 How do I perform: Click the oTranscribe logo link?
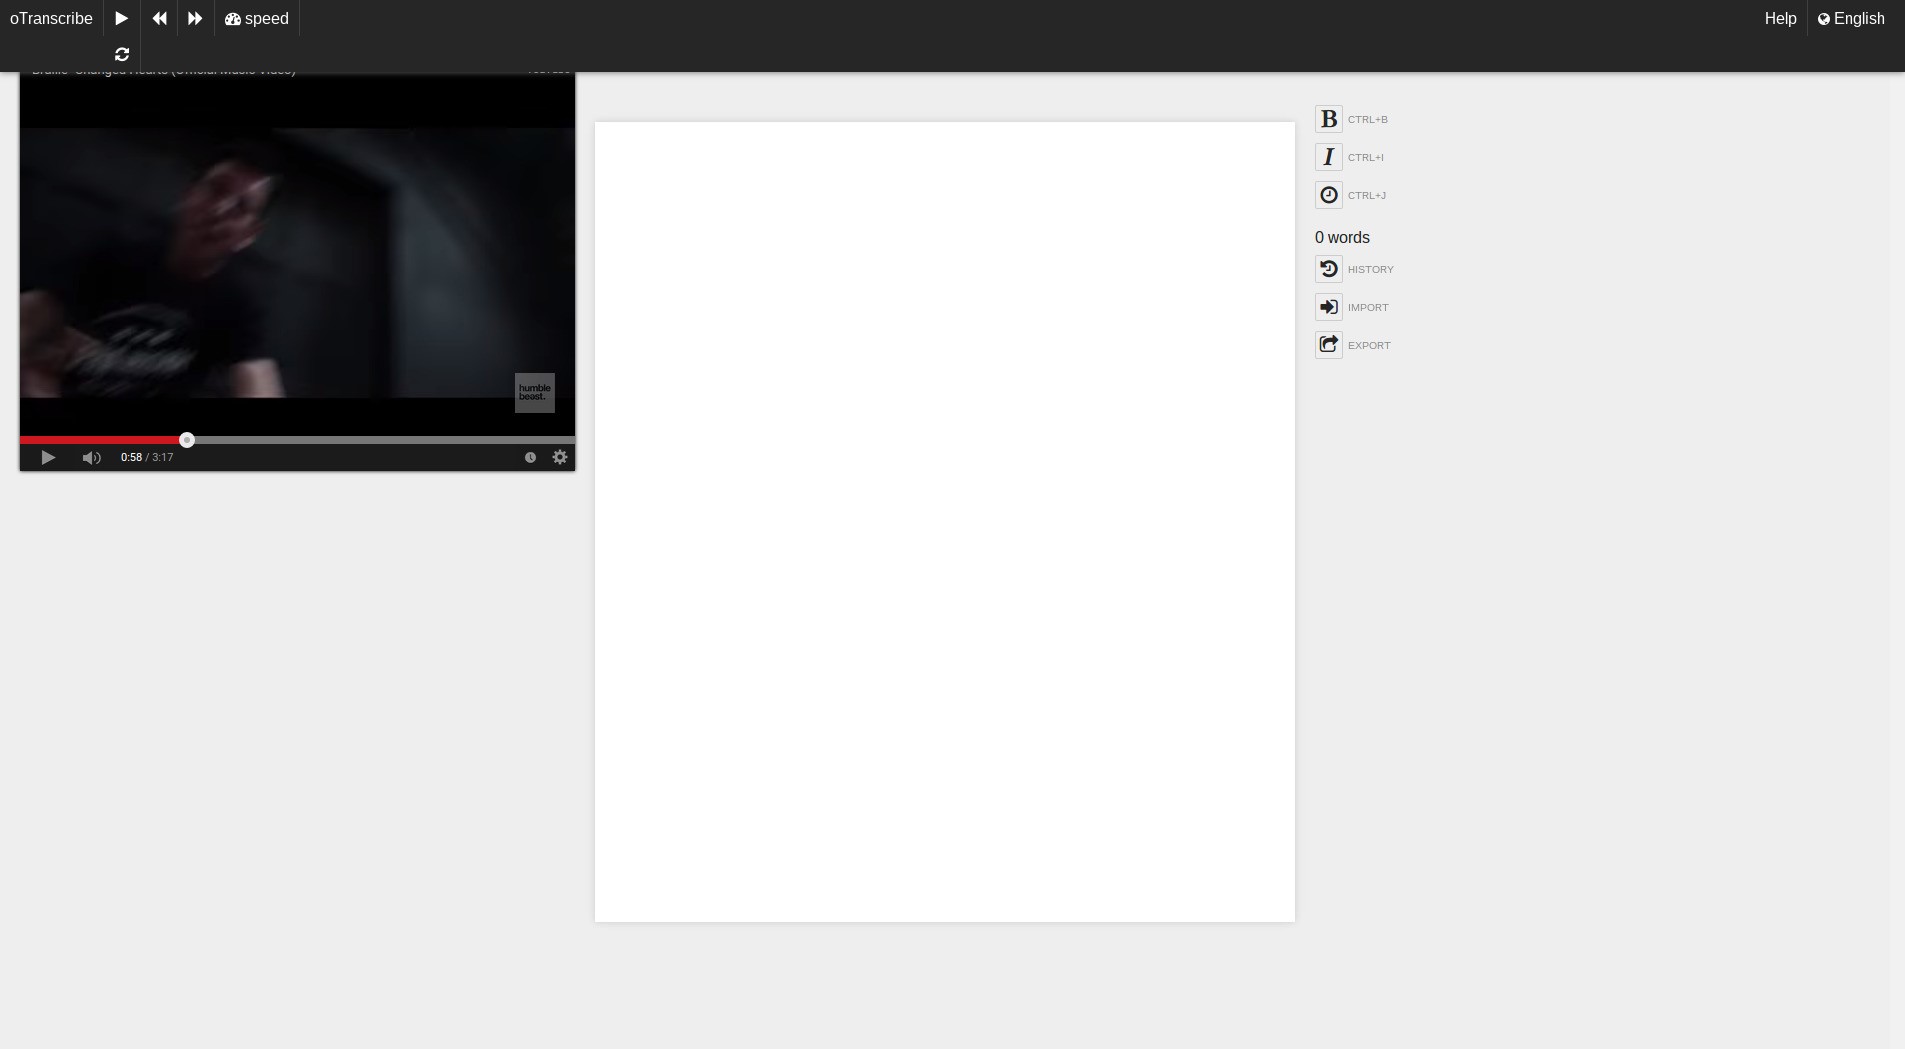51,18
